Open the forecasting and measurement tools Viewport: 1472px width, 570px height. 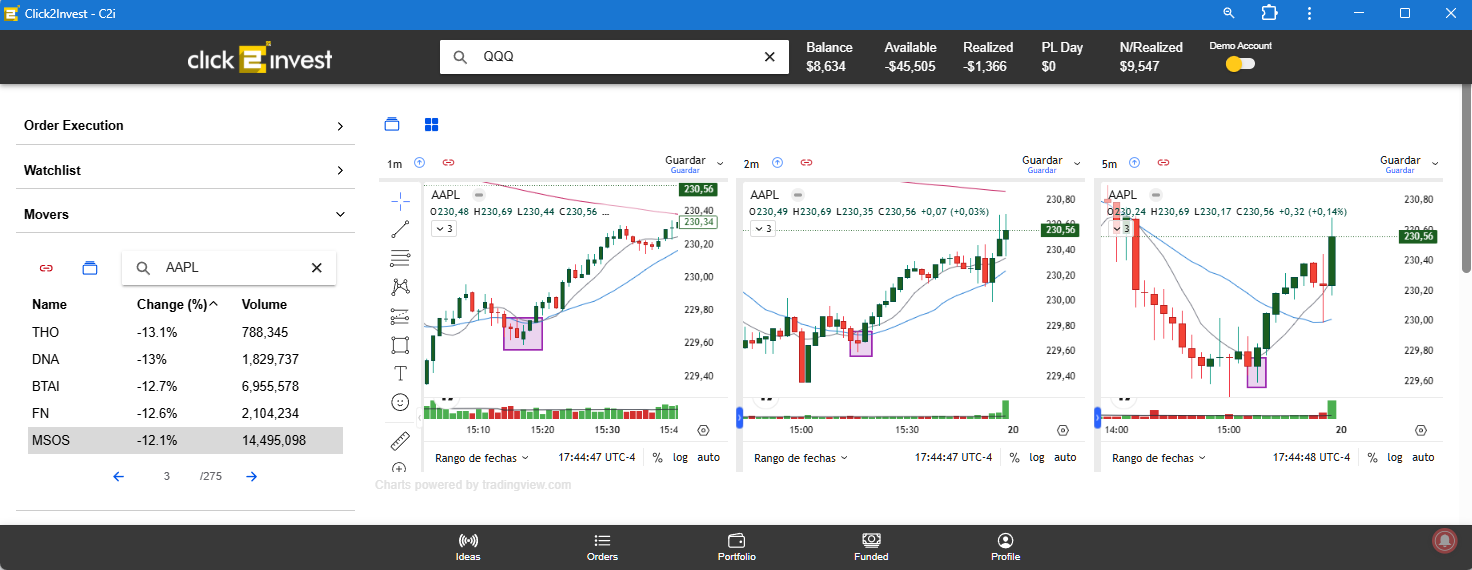[x=400, y=316]
